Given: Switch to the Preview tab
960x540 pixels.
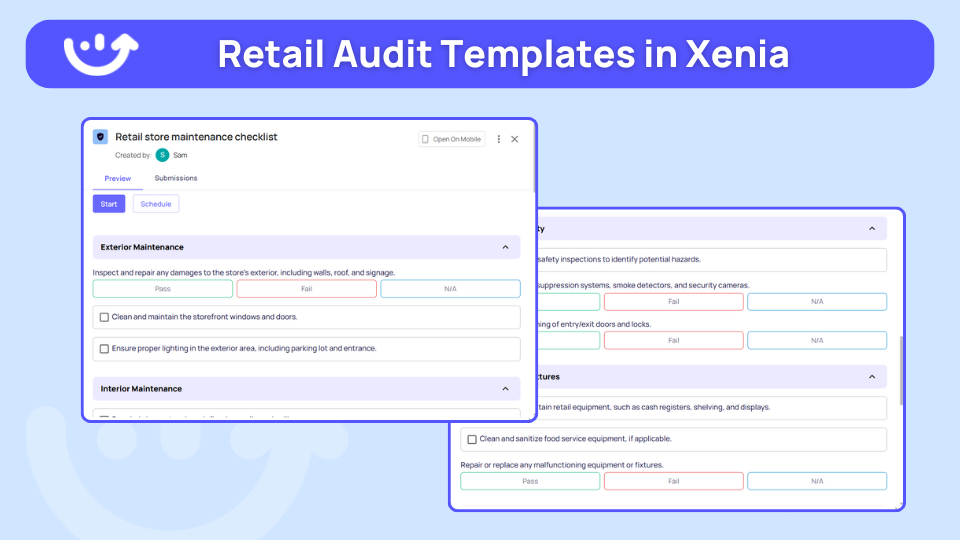Looking at the screenshot, I should pyautogui.click(x=118, y=179).
